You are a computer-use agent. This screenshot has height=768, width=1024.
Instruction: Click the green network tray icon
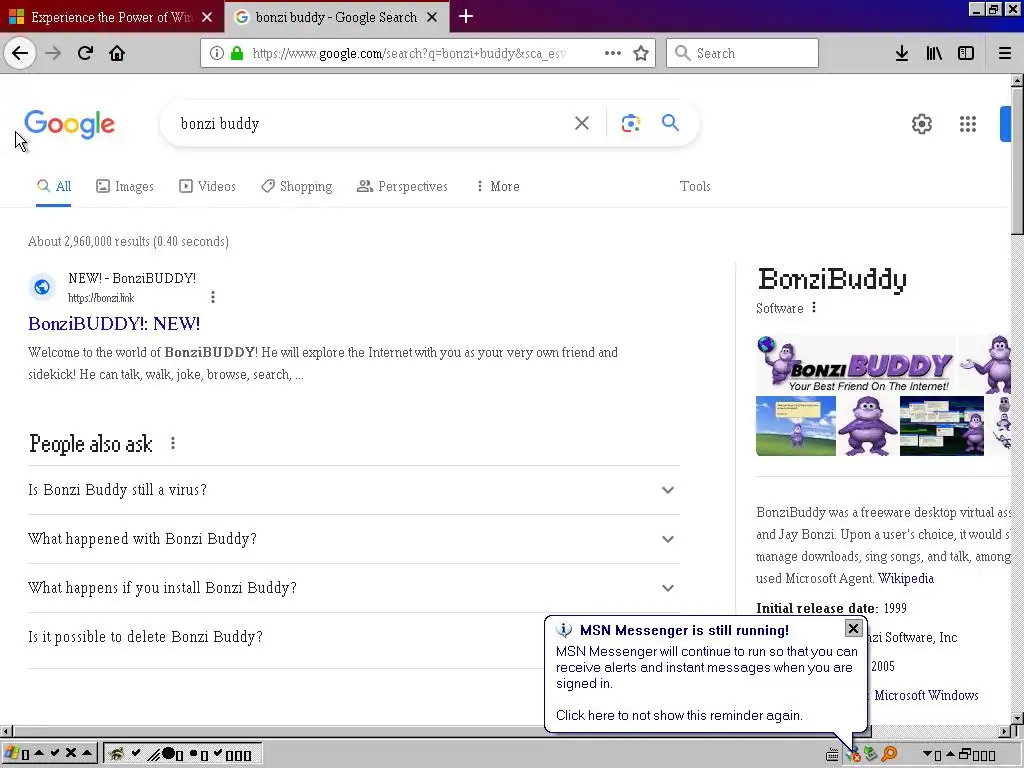coord(870,754)
